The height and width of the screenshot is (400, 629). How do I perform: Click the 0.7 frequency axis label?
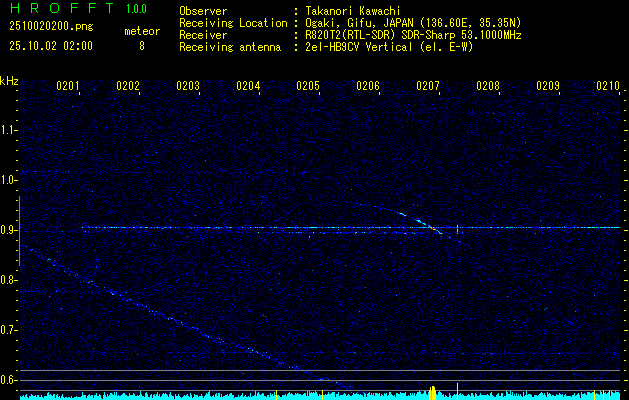(x=9, y=330)
